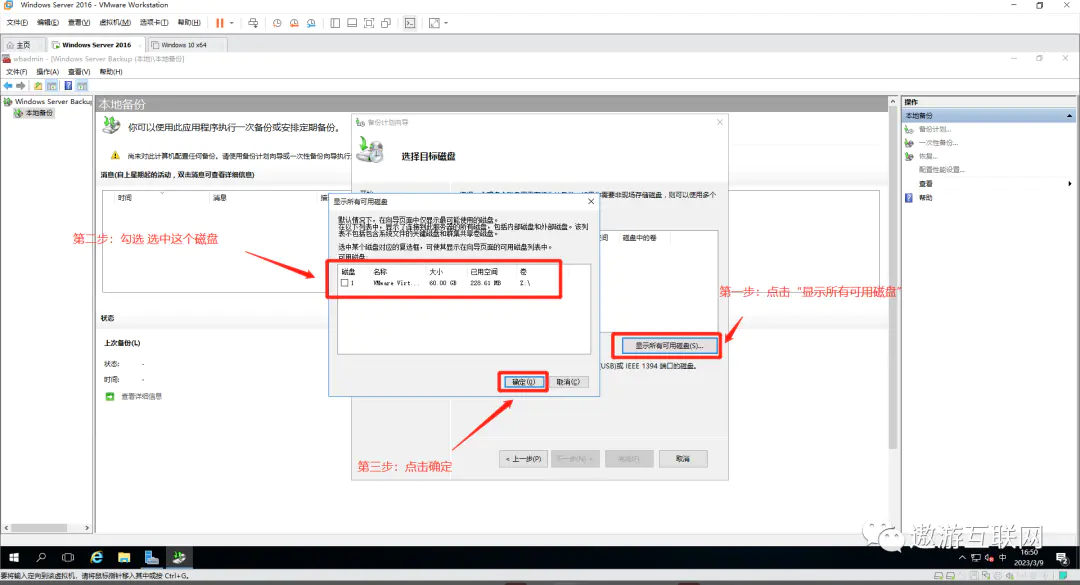Take a snapshot using the clock icon
Screen dimensions: 1080x585
click(277, 23)
